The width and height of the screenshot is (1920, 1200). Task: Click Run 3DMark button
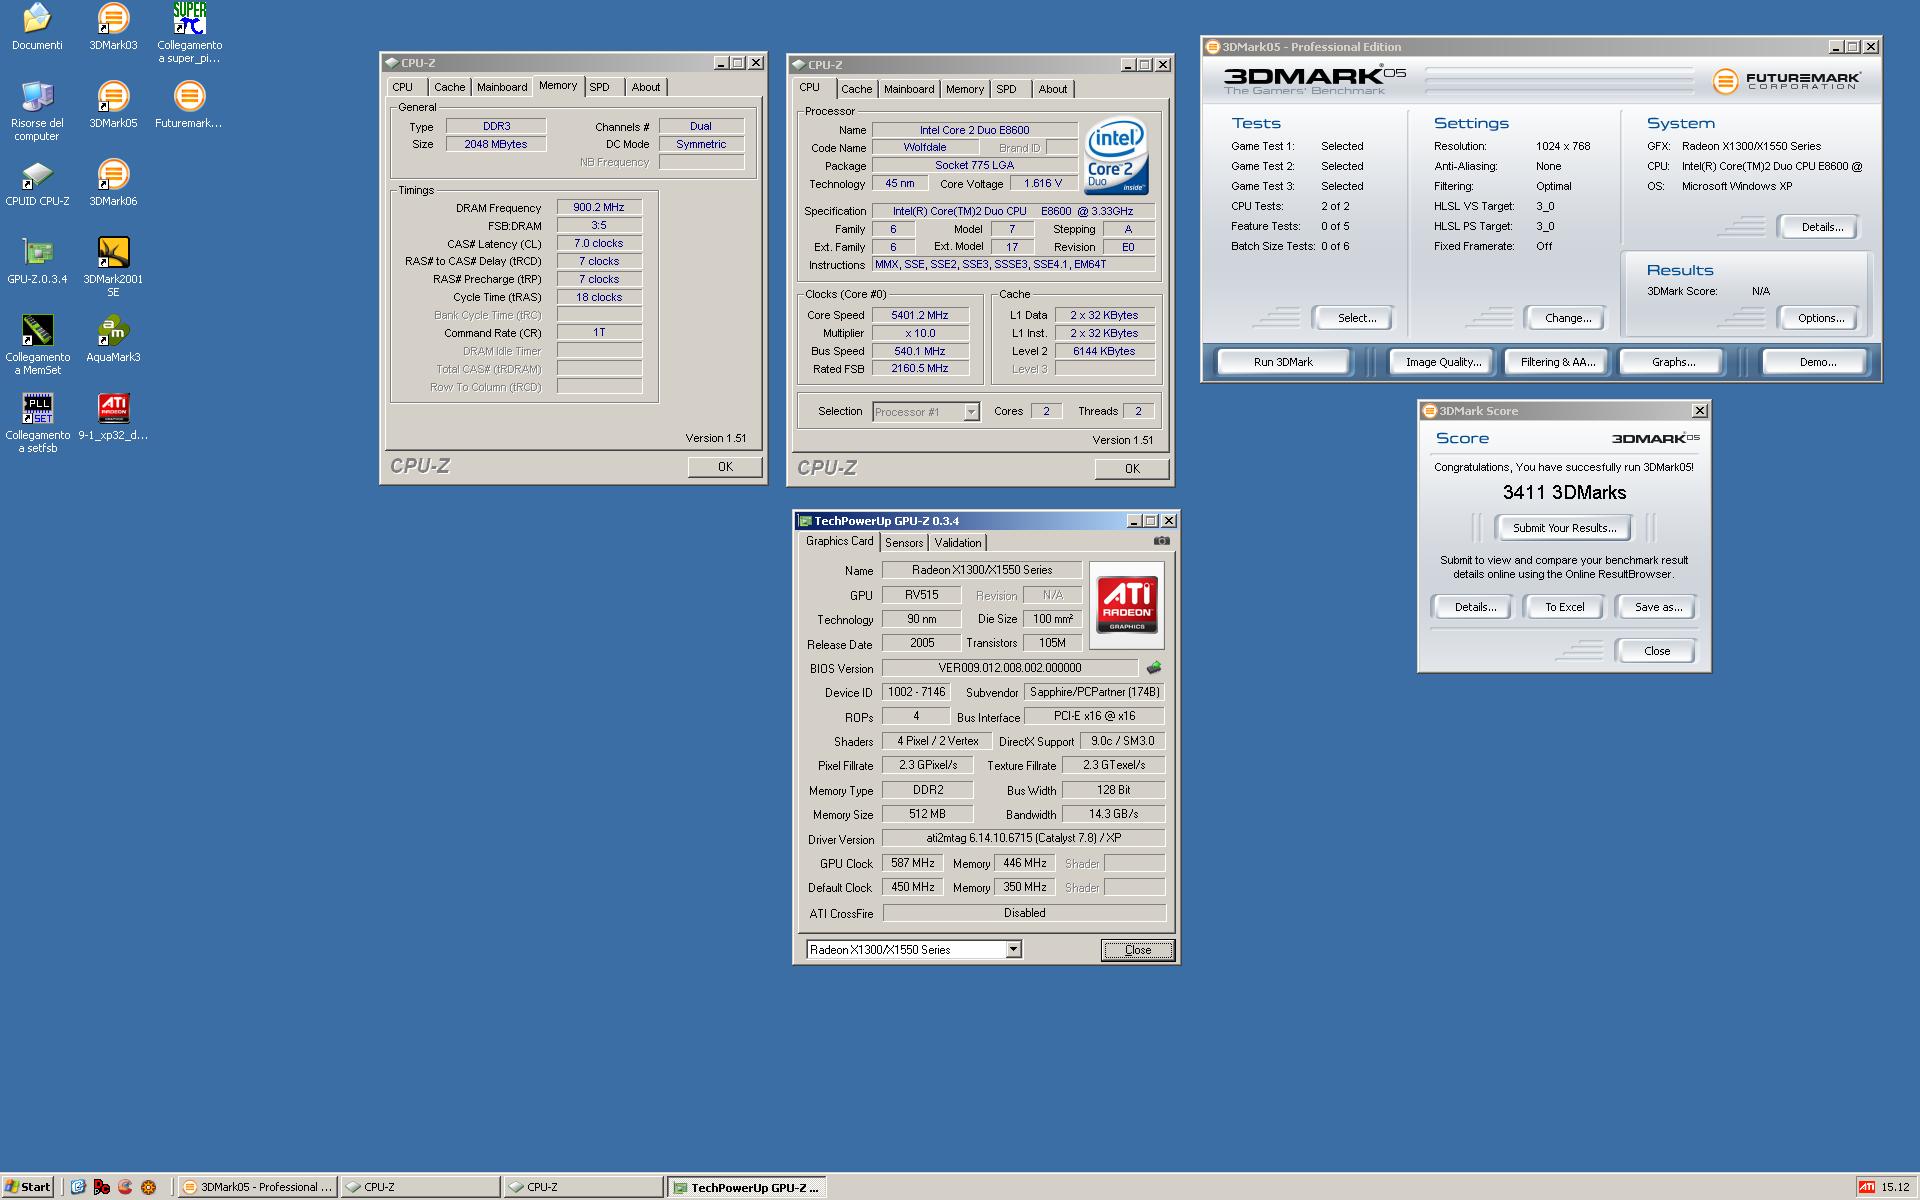[1283, 362]
